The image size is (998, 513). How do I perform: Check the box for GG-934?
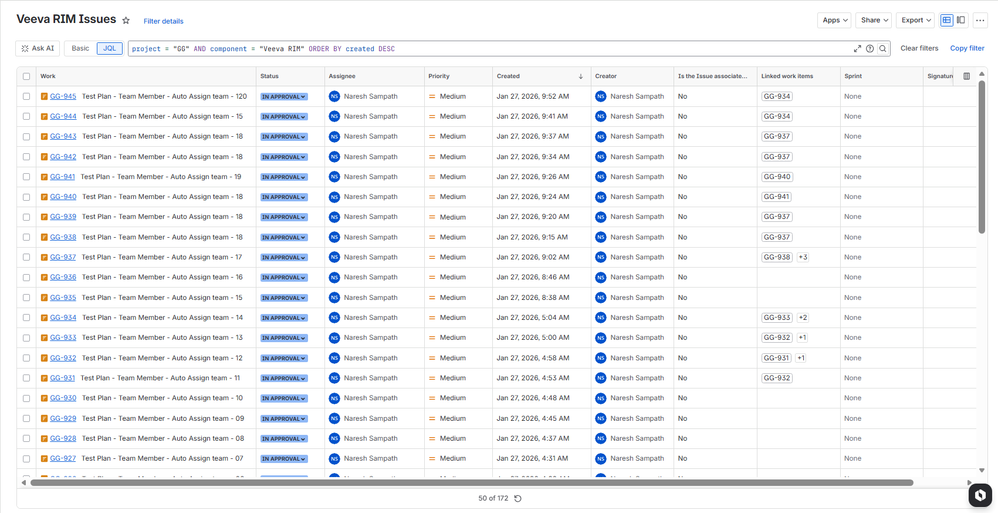(x=26, y=318)
